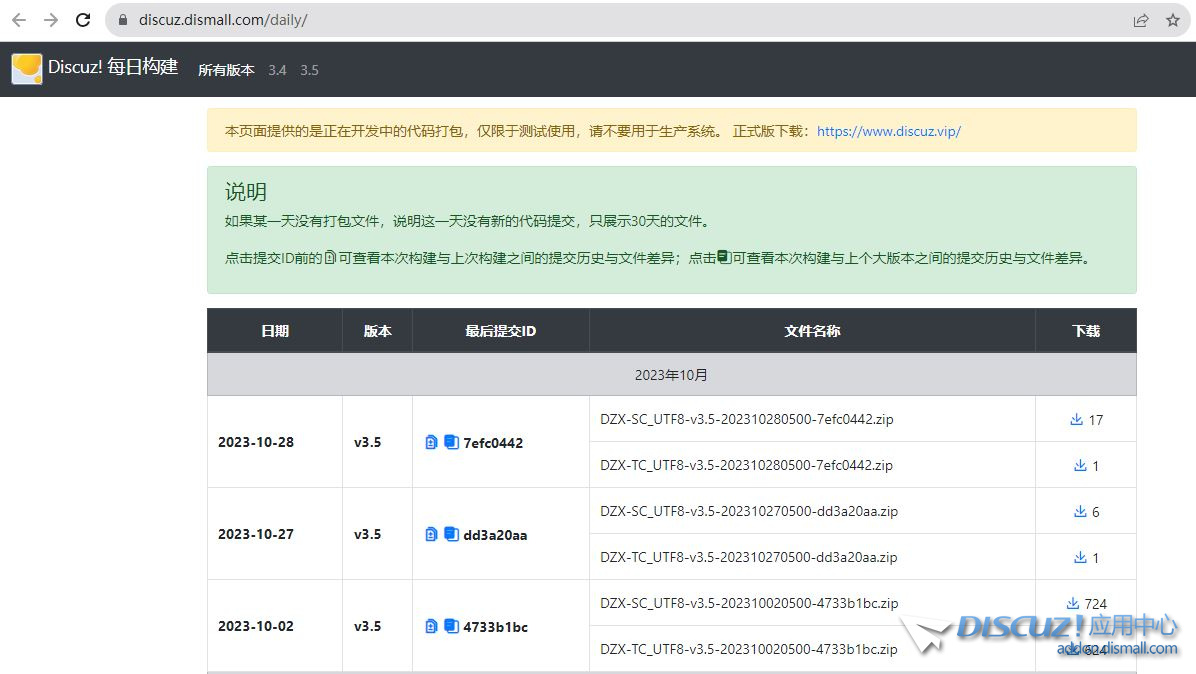Download DZX-TC_UTF8-v3.5-202310280500-7efc0442.zip
This screenshot has width=1196, height=674.
[x=1080, y=465]
